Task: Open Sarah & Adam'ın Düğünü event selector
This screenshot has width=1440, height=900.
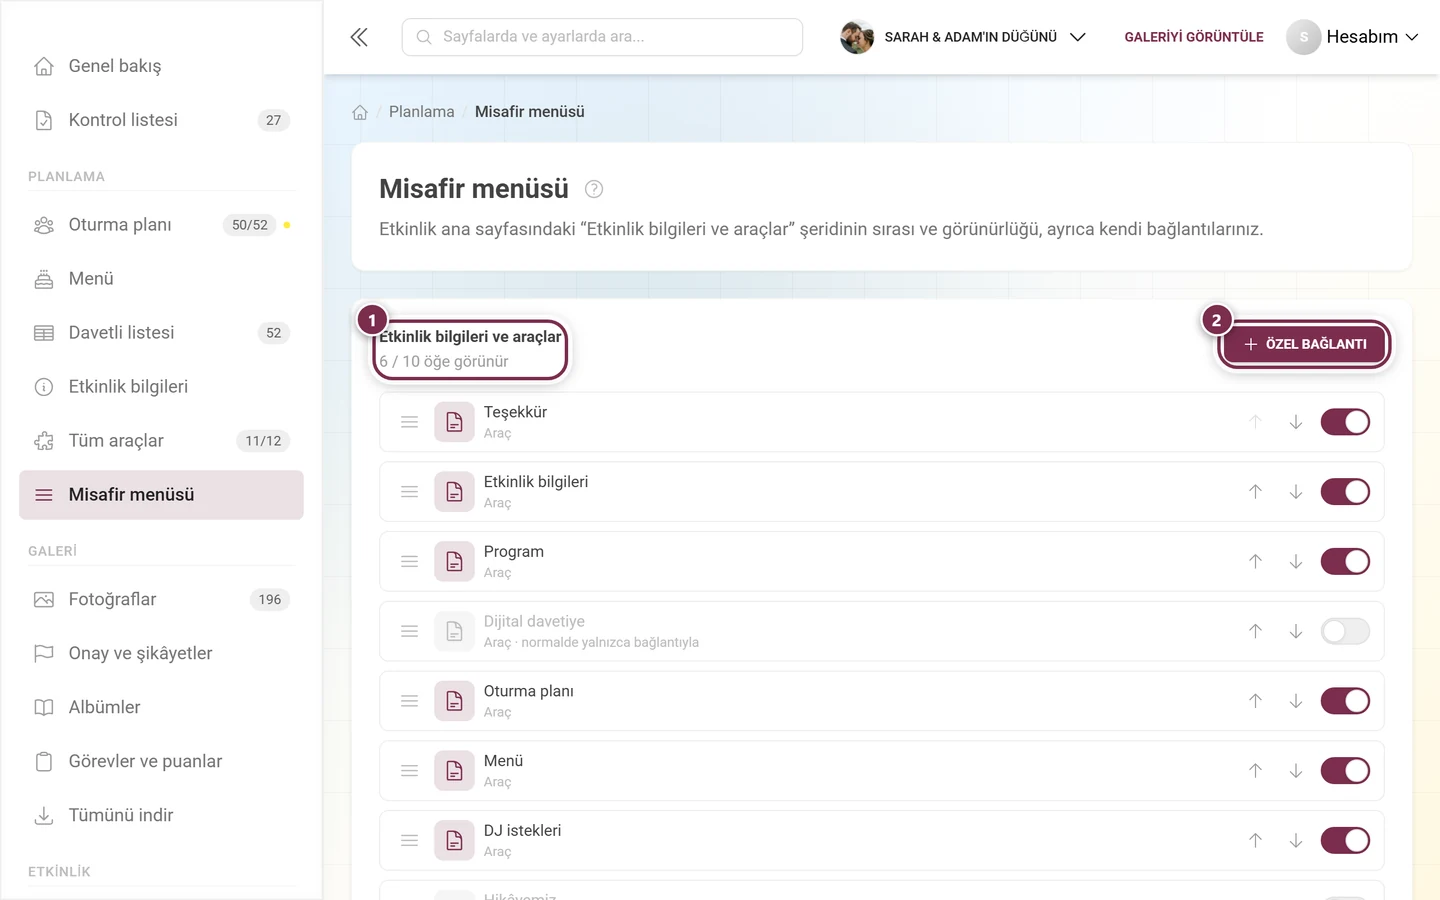Action: pos(963,37)
